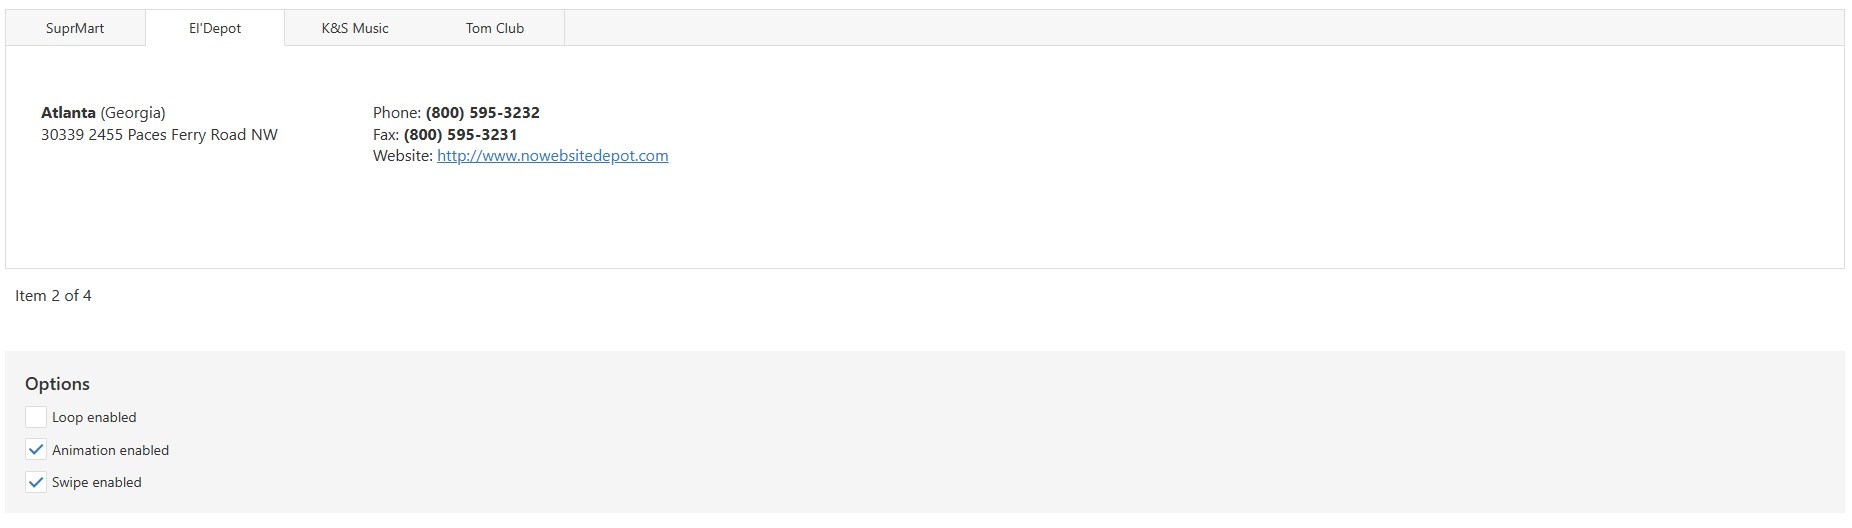Select the El'Depot tab
This screenshot has height=528, width=1852.
coord(215,28)
